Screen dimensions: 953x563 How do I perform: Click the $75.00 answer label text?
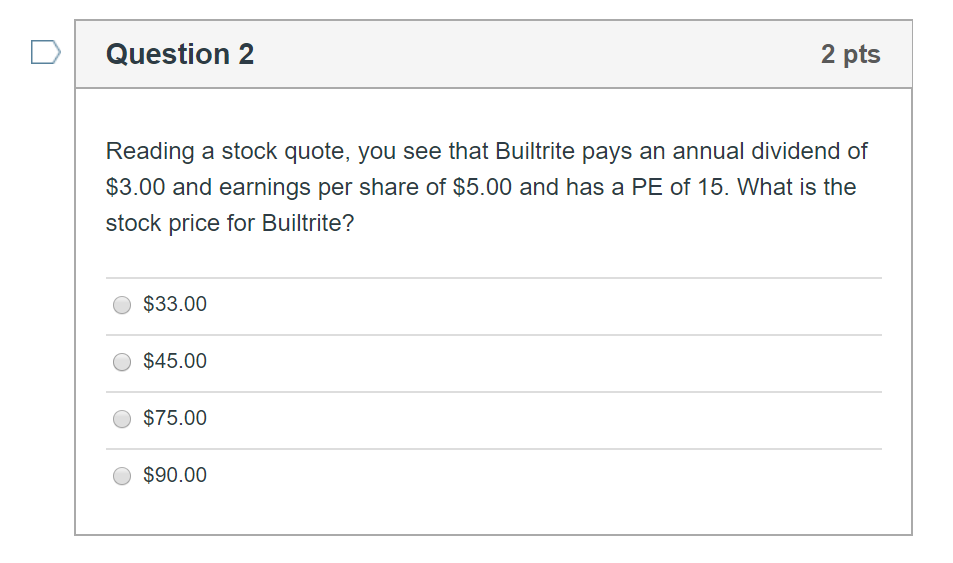coord(175,418)
